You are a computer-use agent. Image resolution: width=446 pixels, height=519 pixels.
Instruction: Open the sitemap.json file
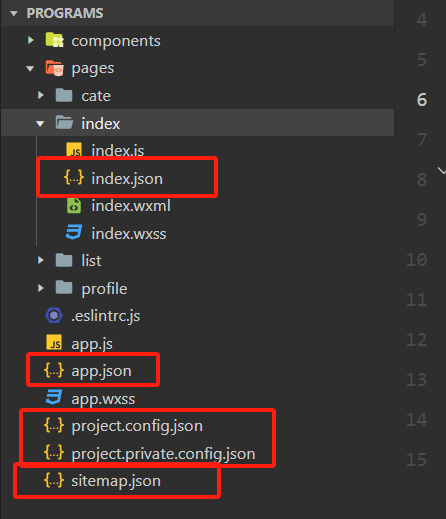point(116,481)
